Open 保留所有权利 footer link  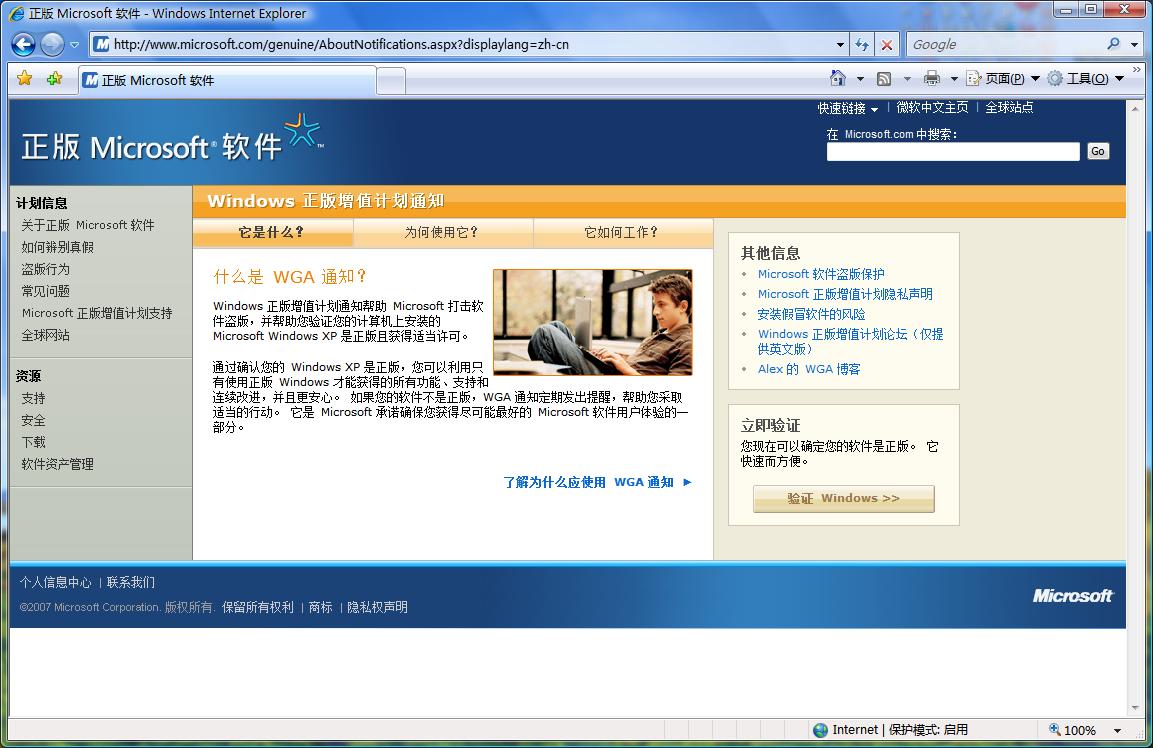[x=258, y=608]
